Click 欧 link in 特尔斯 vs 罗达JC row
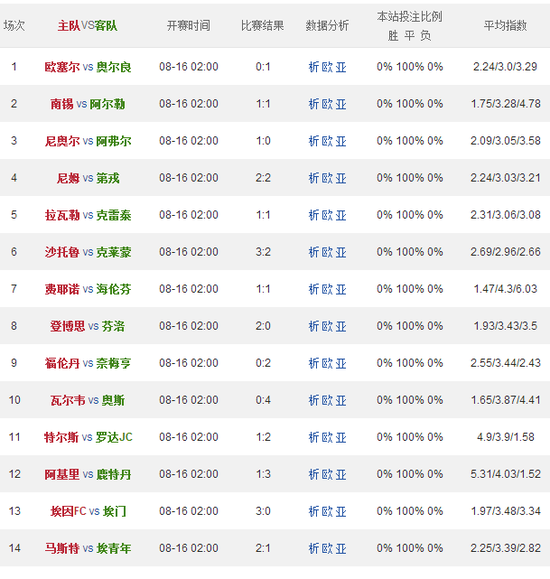This screenshot has width=550, height=579. click(x=327, y=437)
